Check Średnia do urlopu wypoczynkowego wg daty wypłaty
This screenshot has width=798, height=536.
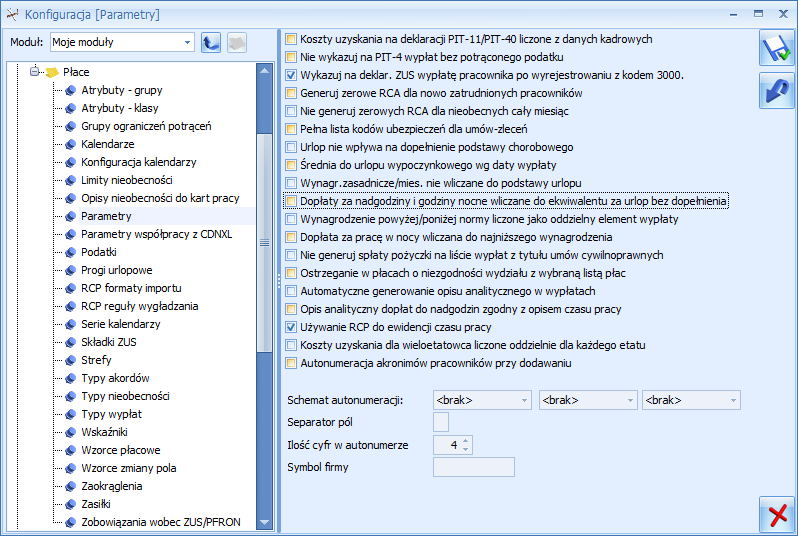point(291,165)
